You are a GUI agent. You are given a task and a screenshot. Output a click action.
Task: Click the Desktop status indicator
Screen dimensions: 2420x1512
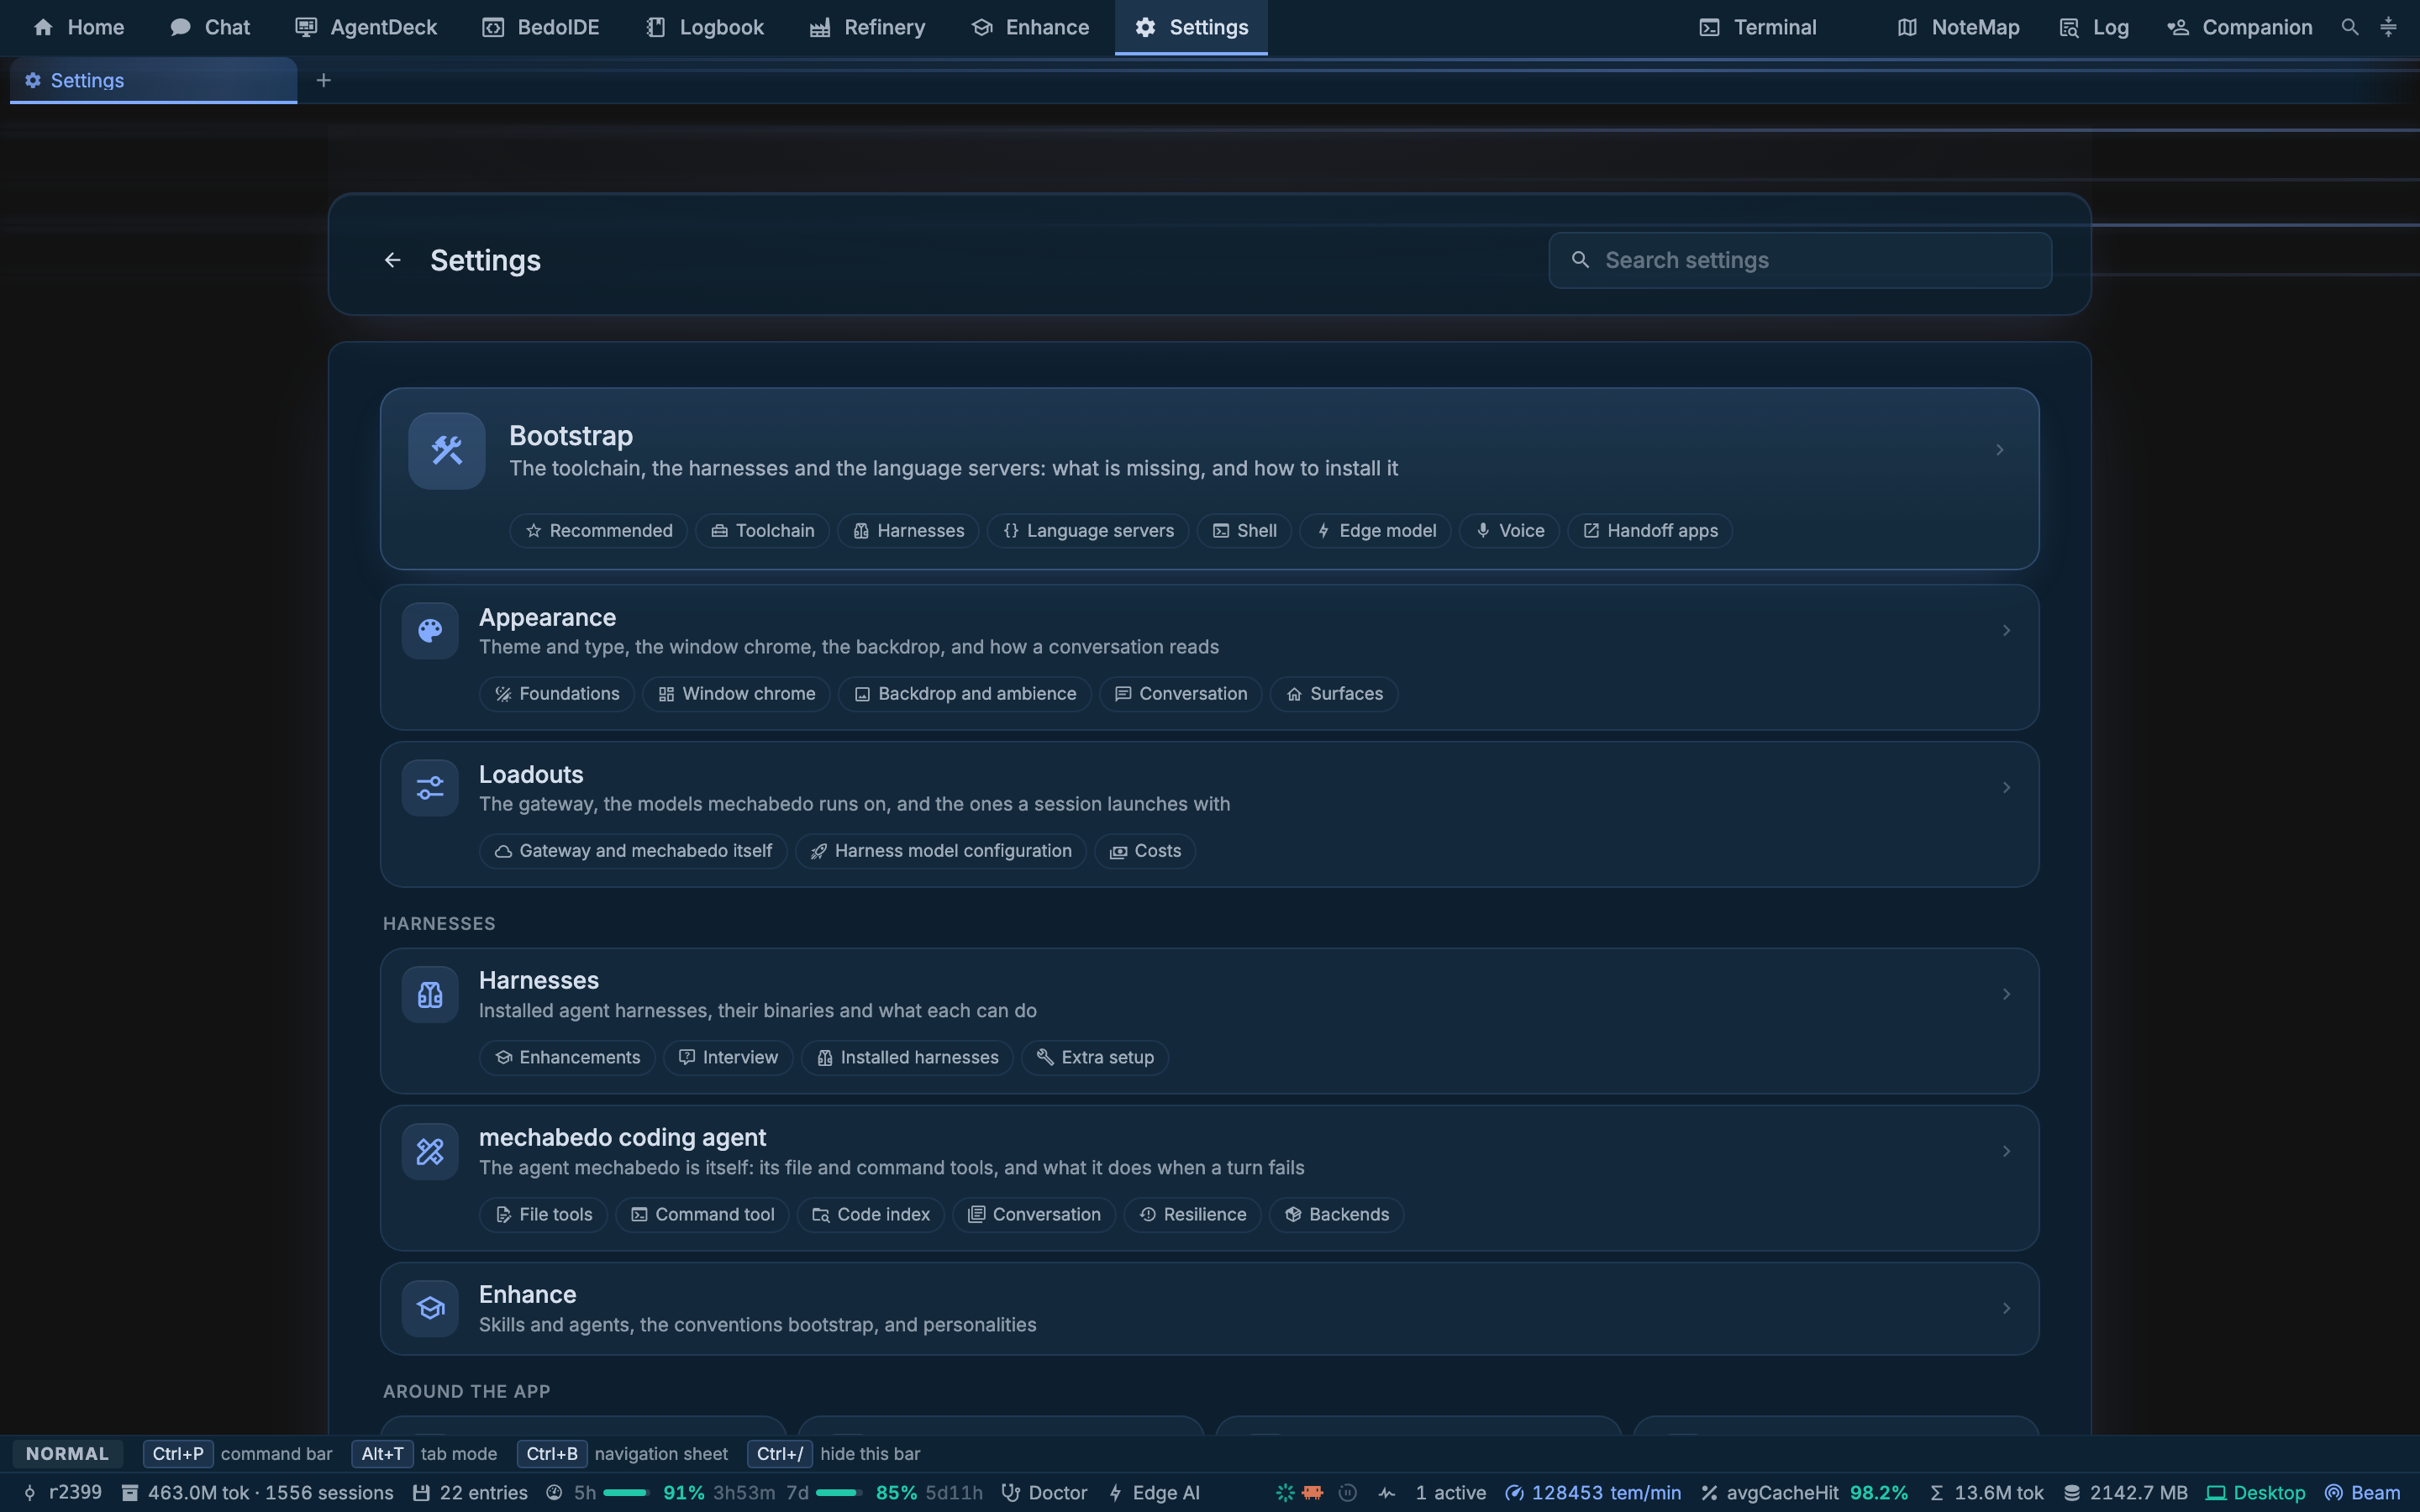tap(2256, 1492)
